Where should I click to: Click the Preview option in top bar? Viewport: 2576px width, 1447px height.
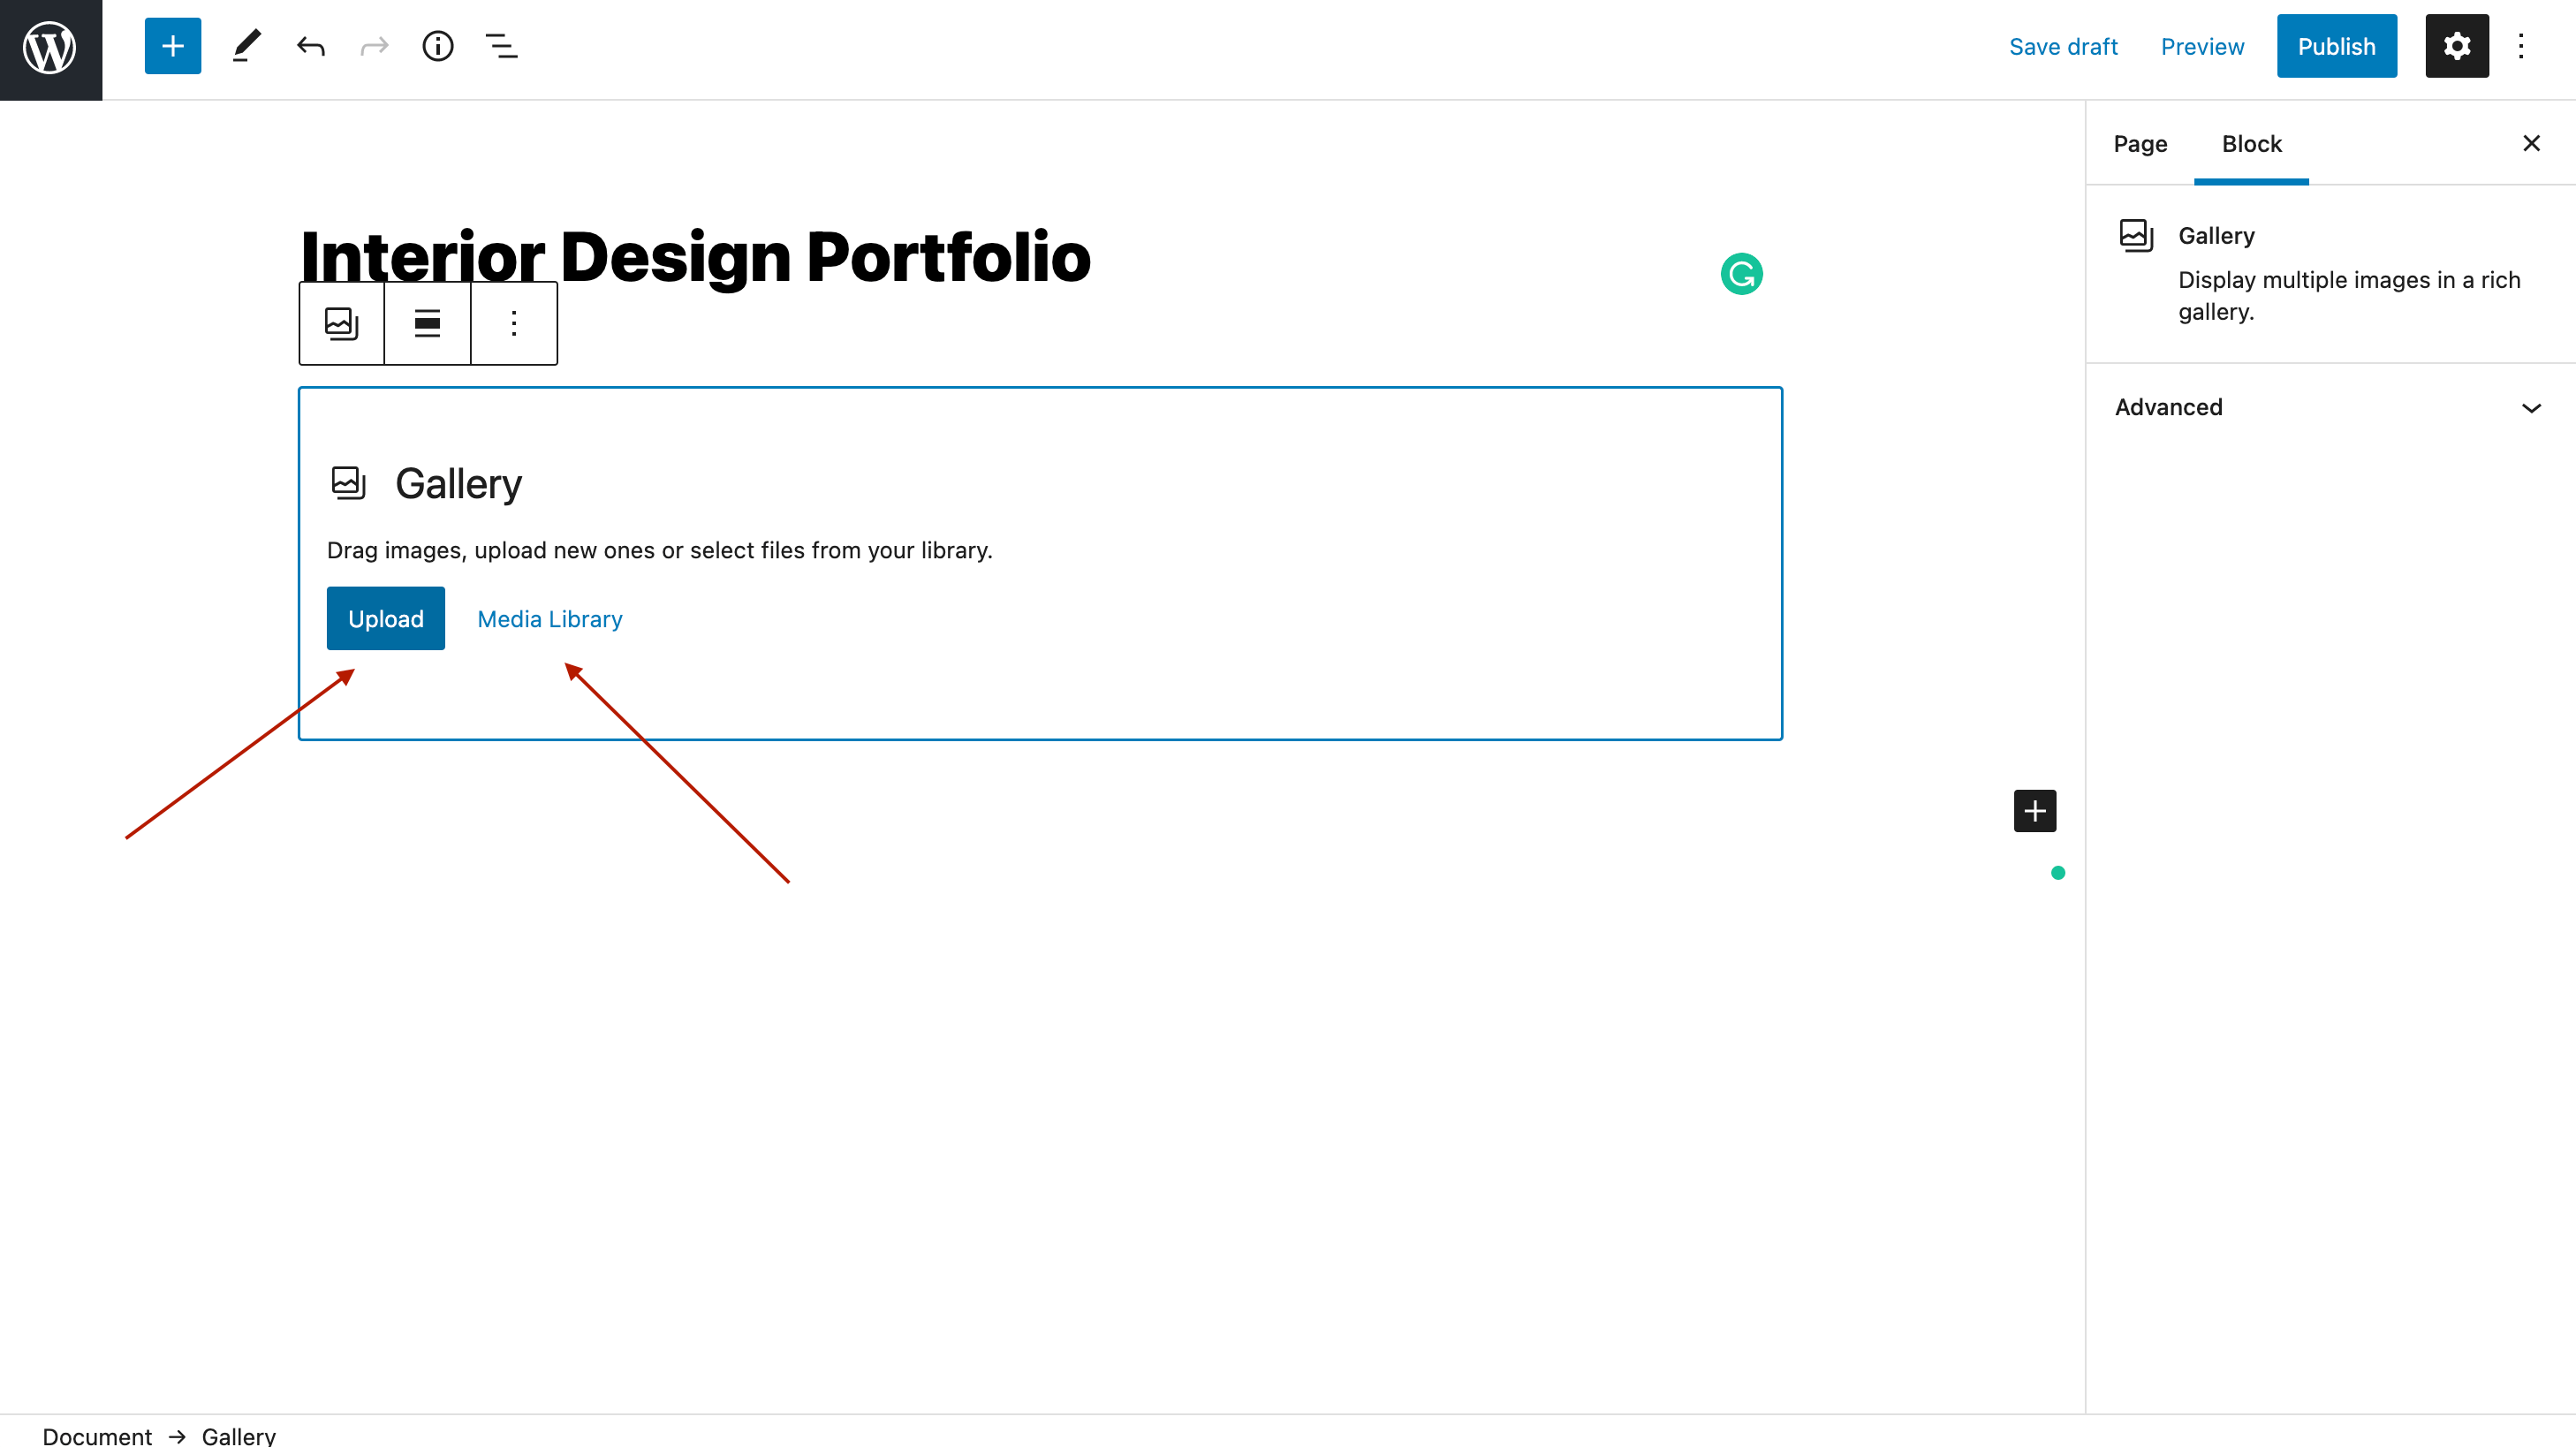click(x=2202, y=46)
